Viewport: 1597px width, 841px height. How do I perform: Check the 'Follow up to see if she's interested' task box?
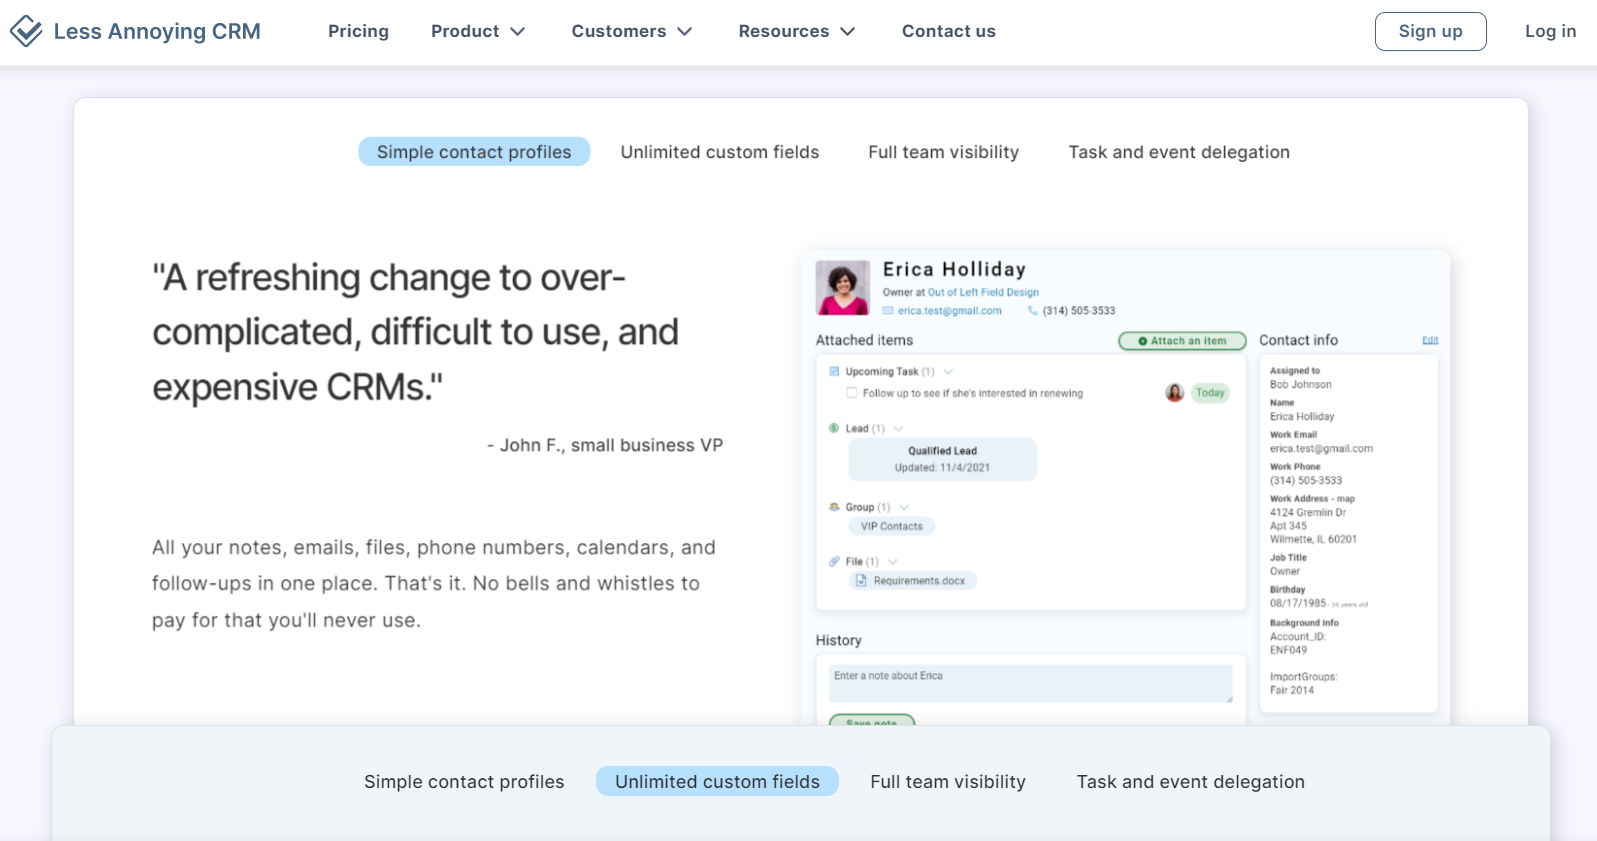point(852,393)
